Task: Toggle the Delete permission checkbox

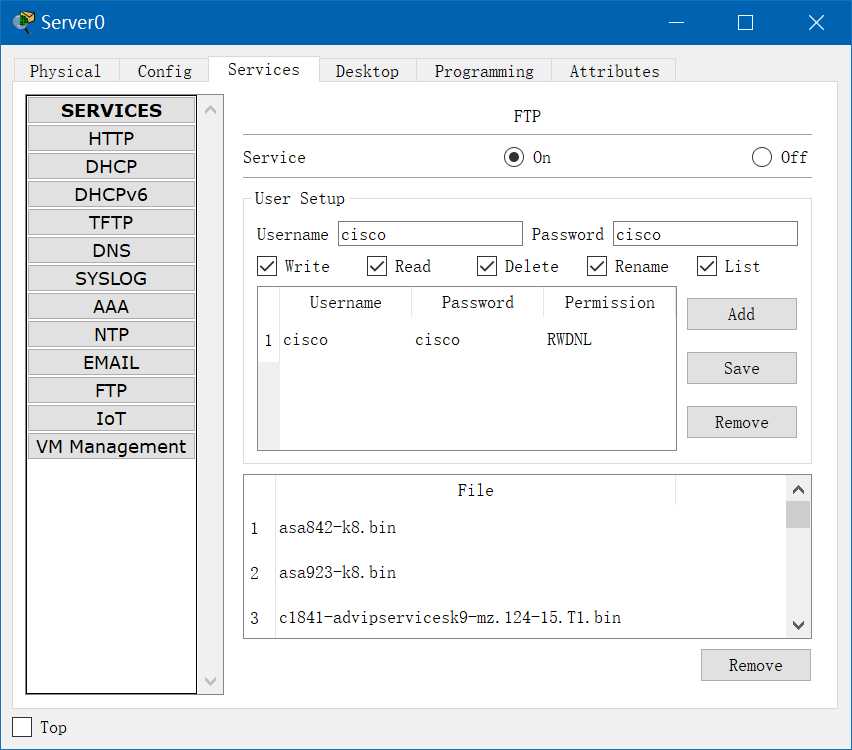Action: pyautogui.click(x=486, y=266)
